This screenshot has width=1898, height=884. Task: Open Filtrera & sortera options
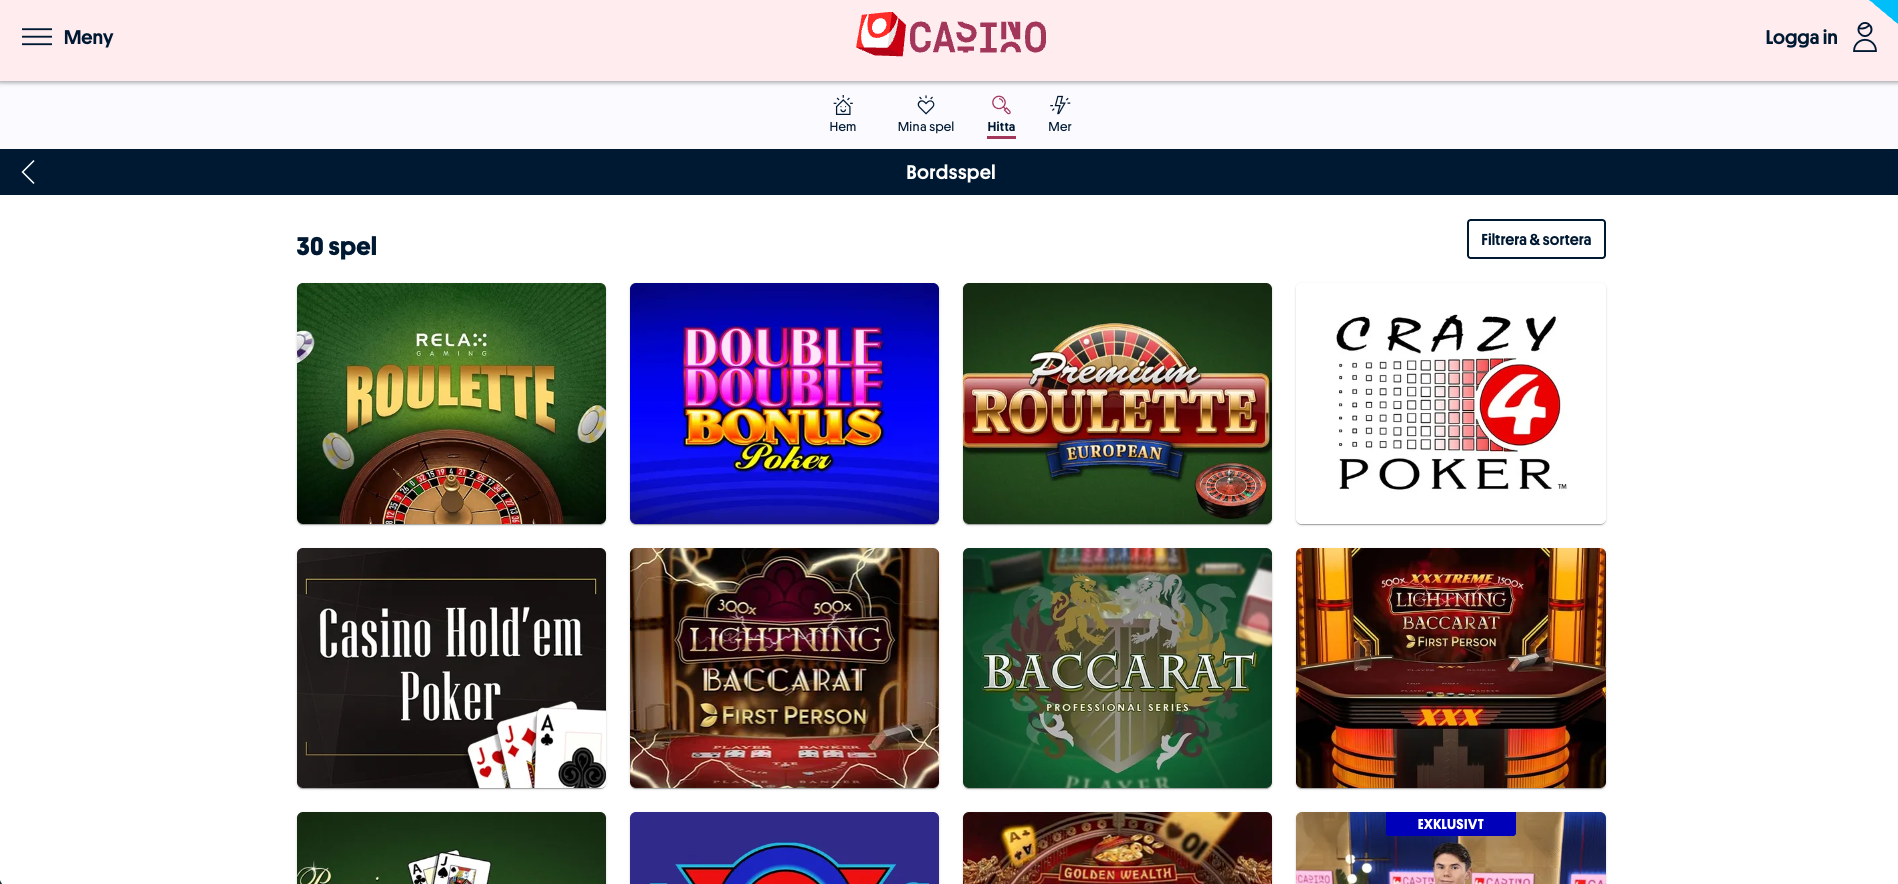pos(1536,239)
